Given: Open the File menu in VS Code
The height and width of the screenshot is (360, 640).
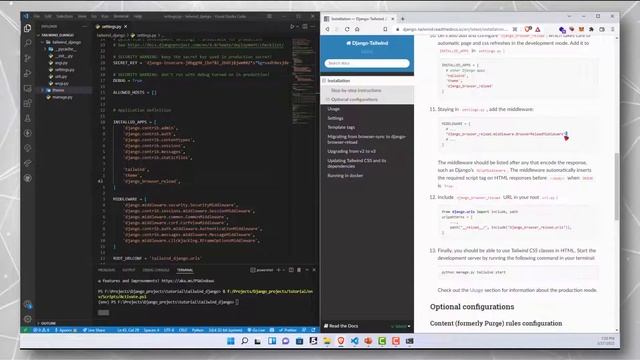Looking at the screenshot, I should [x=37, y=16].
